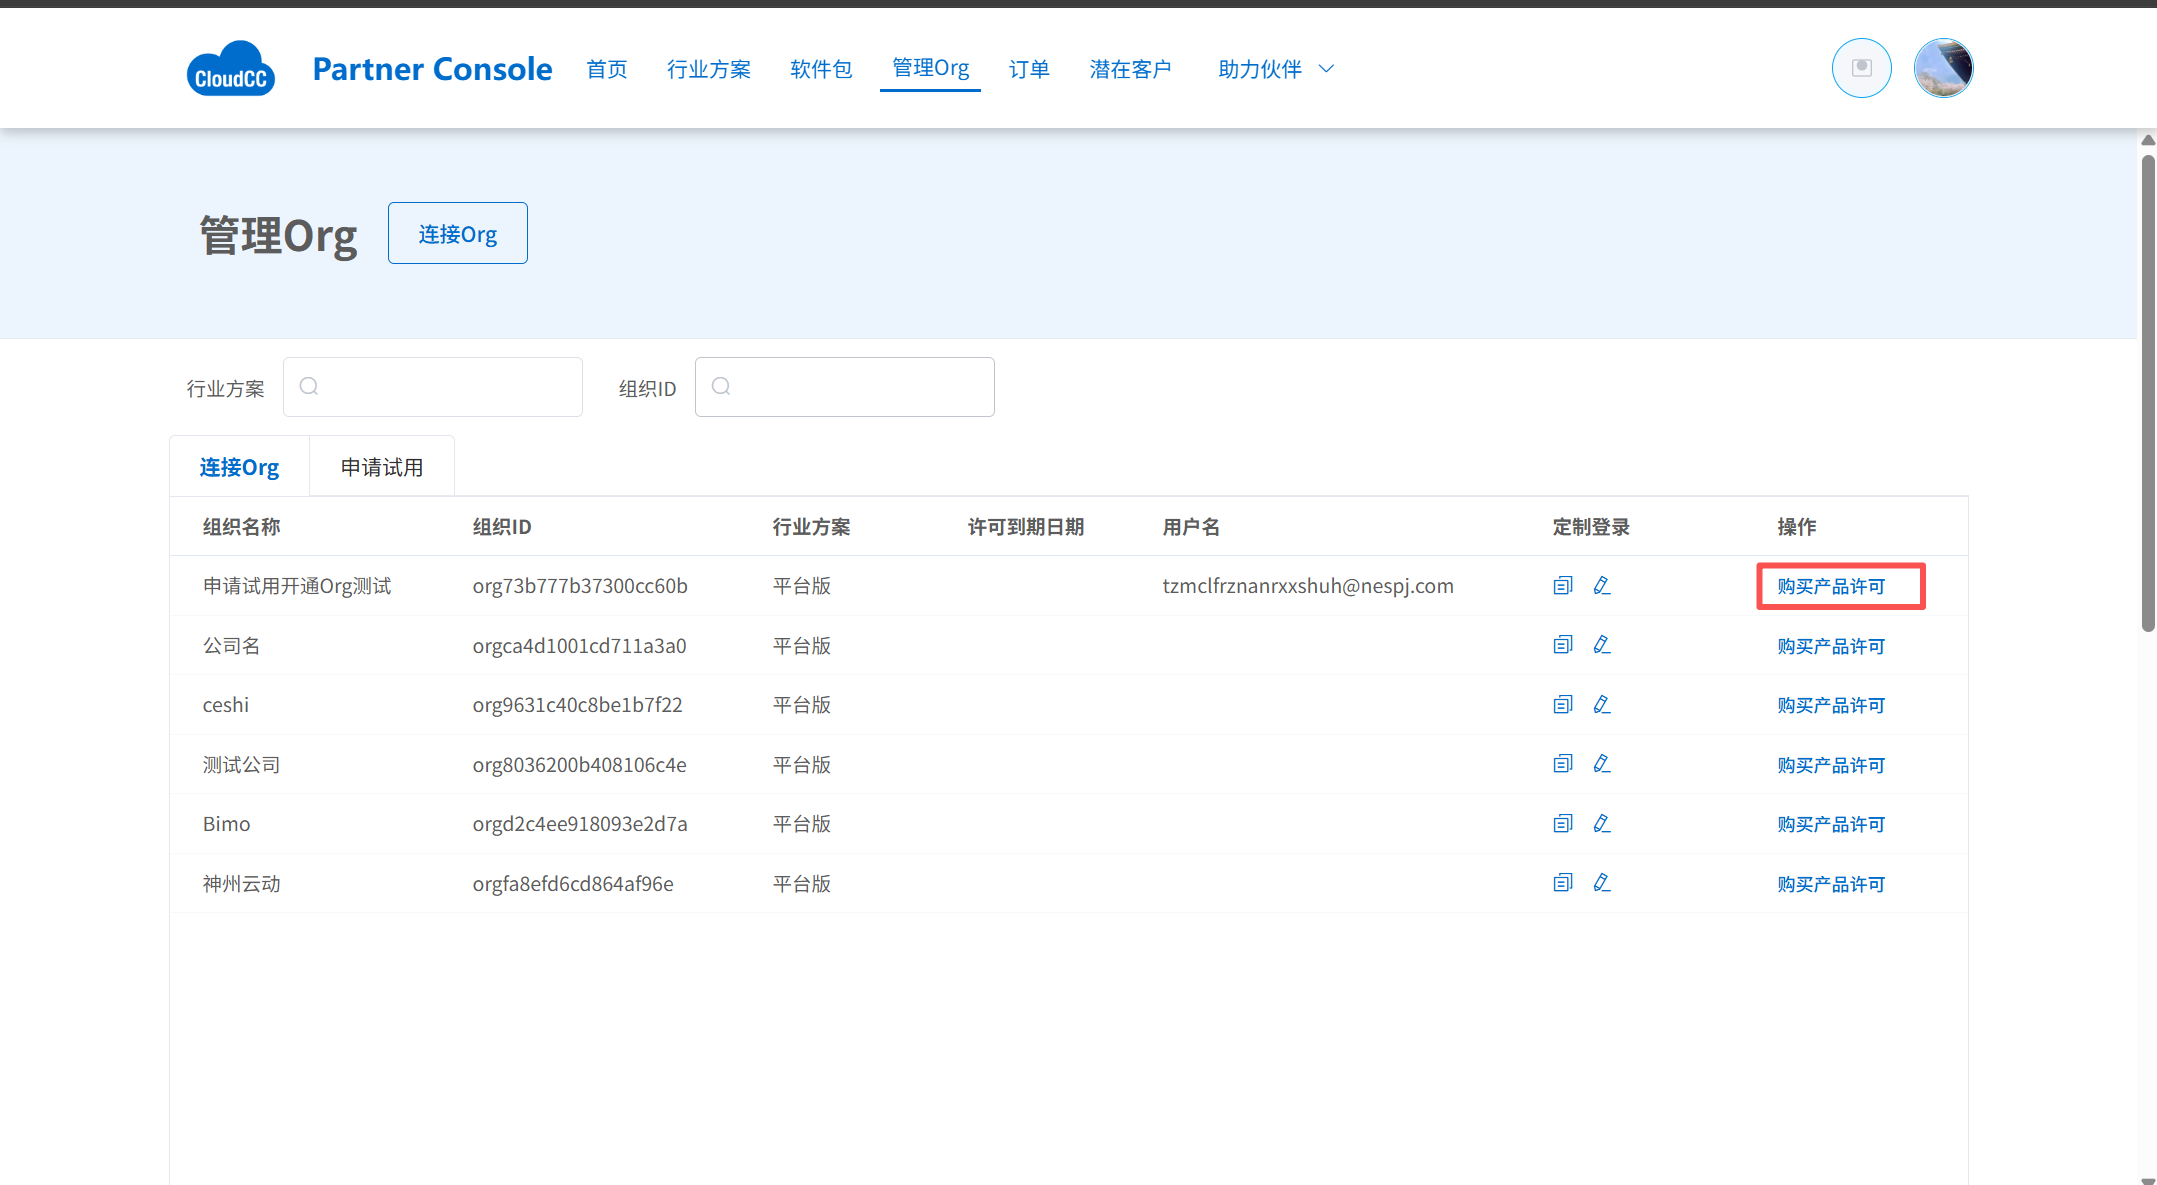Viewport: 2157px width, 1185px height.
Task: Click copy login icon for ceshi row
Action: point(1563,705)
